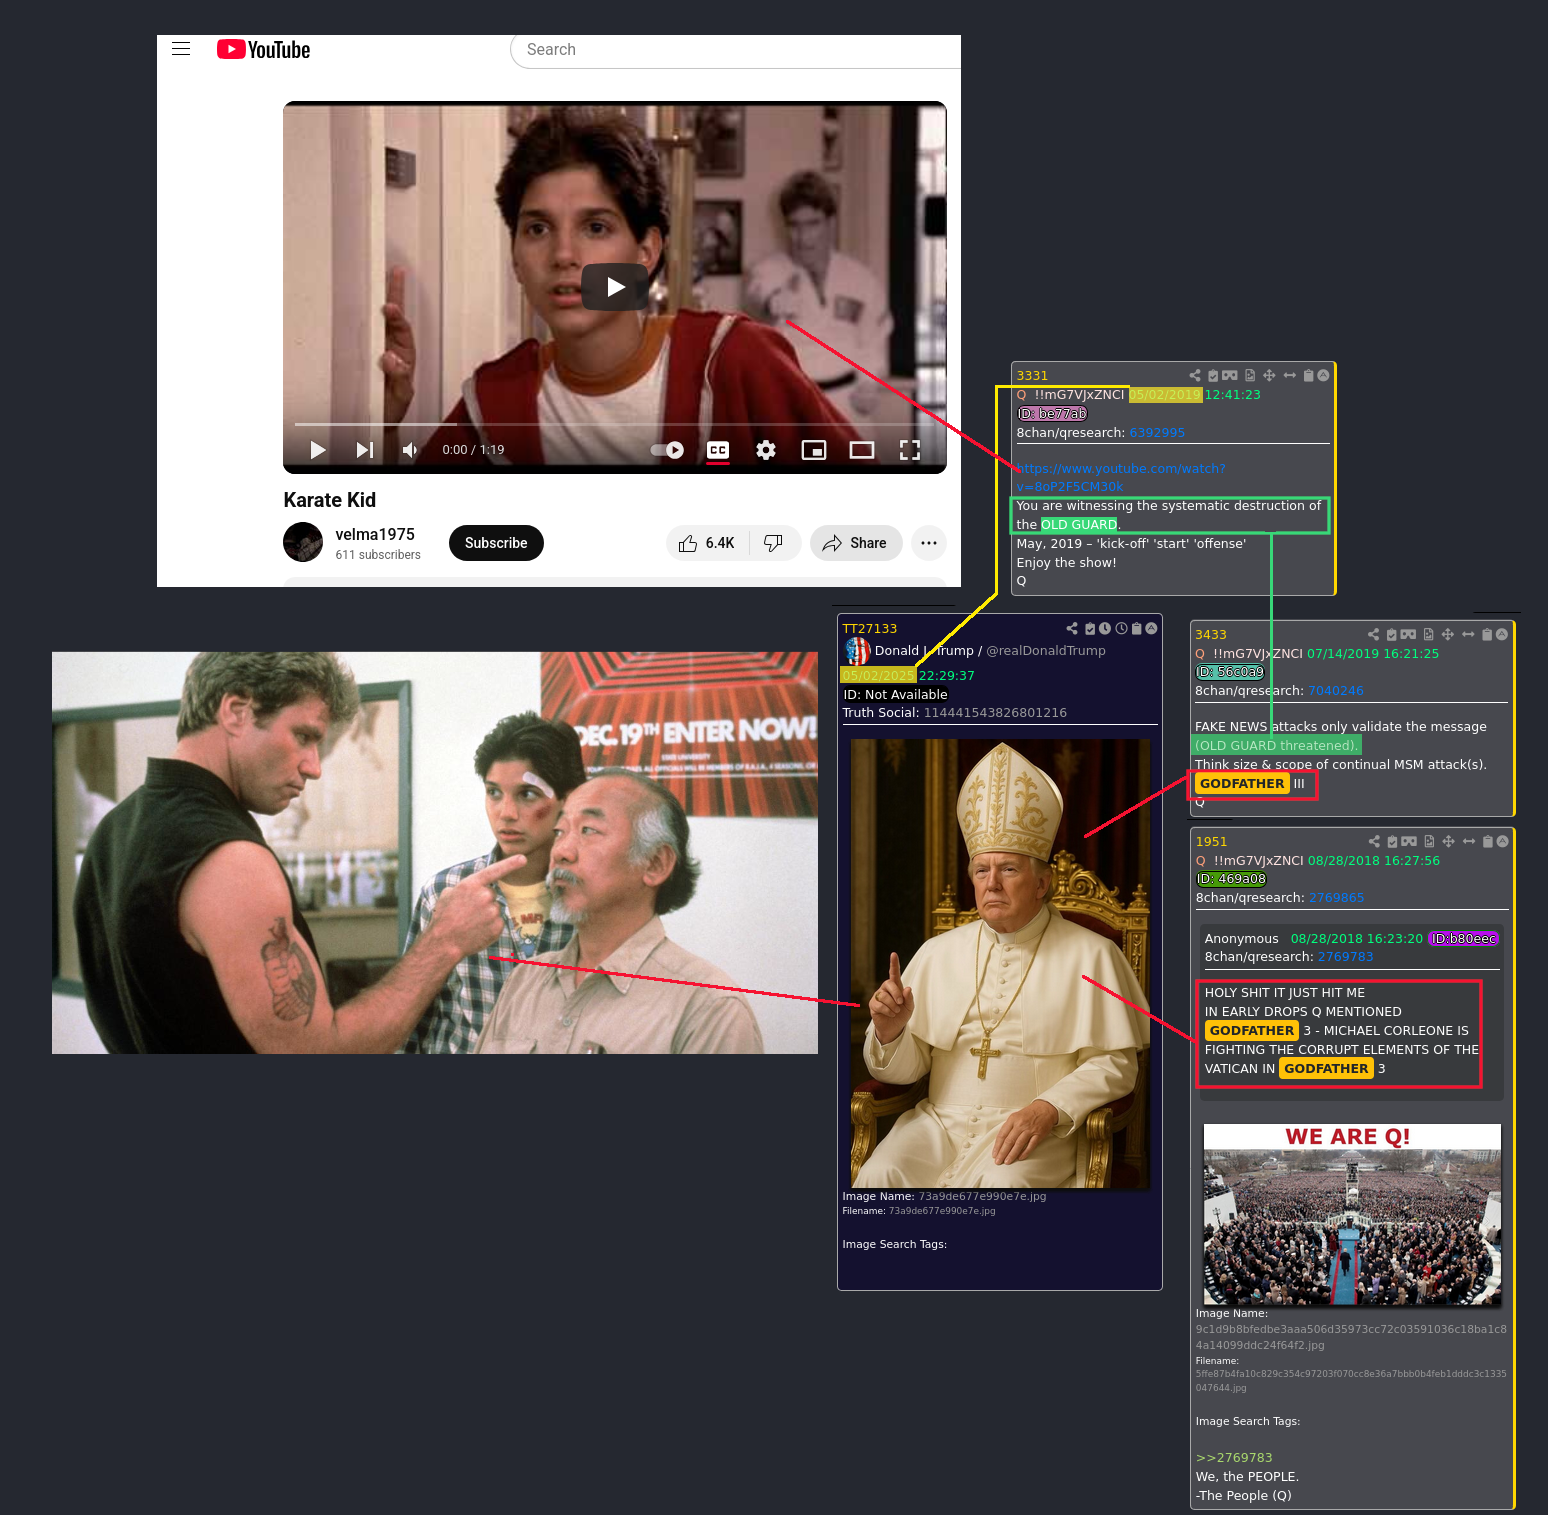
Task: Share post 1951 via its share icon
Action: (1374, 841)
